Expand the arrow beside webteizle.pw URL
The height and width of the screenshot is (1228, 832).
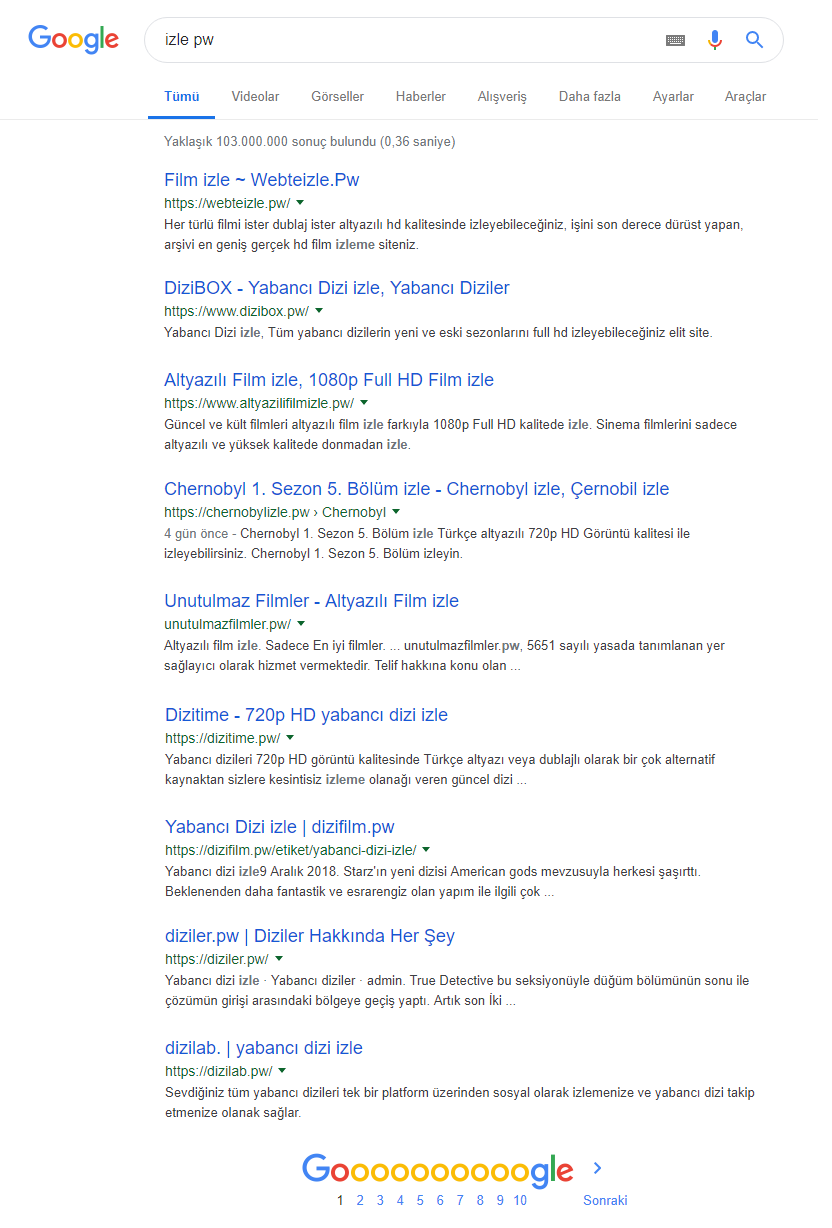point(300,202)
